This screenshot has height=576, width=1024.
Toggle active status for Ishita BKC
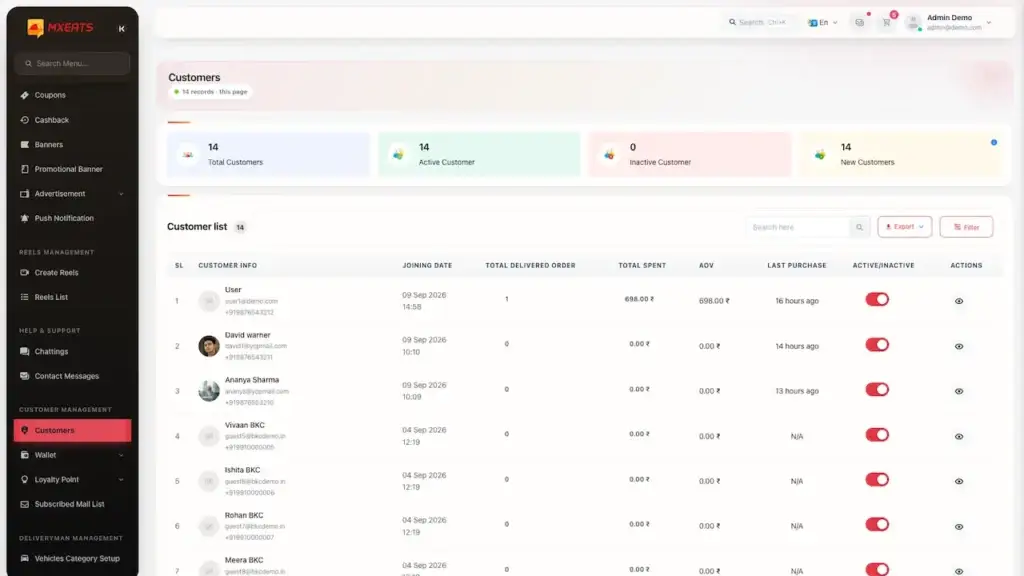(x=877, y=479)
